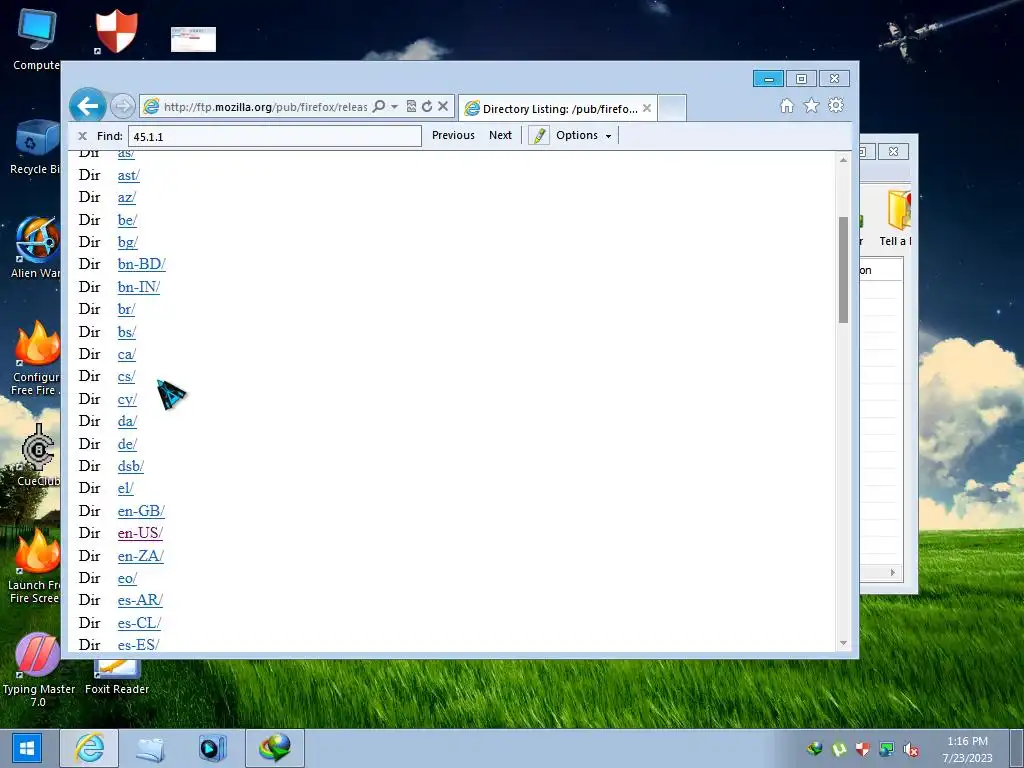Screen dimensions: 1024x768
Task: Open the address bar autocomplete dropdown arrow
Action: (394, 106)
